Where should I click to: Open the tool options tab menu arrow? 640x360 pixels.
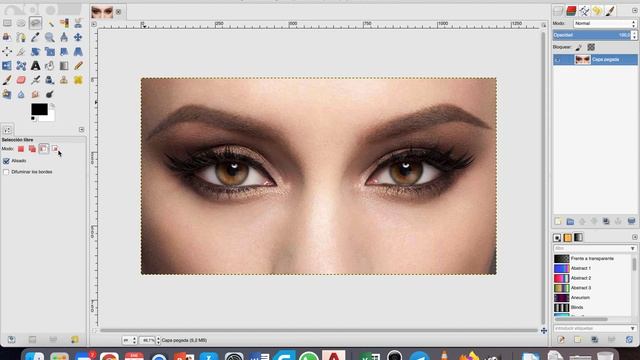pos(82,130)
